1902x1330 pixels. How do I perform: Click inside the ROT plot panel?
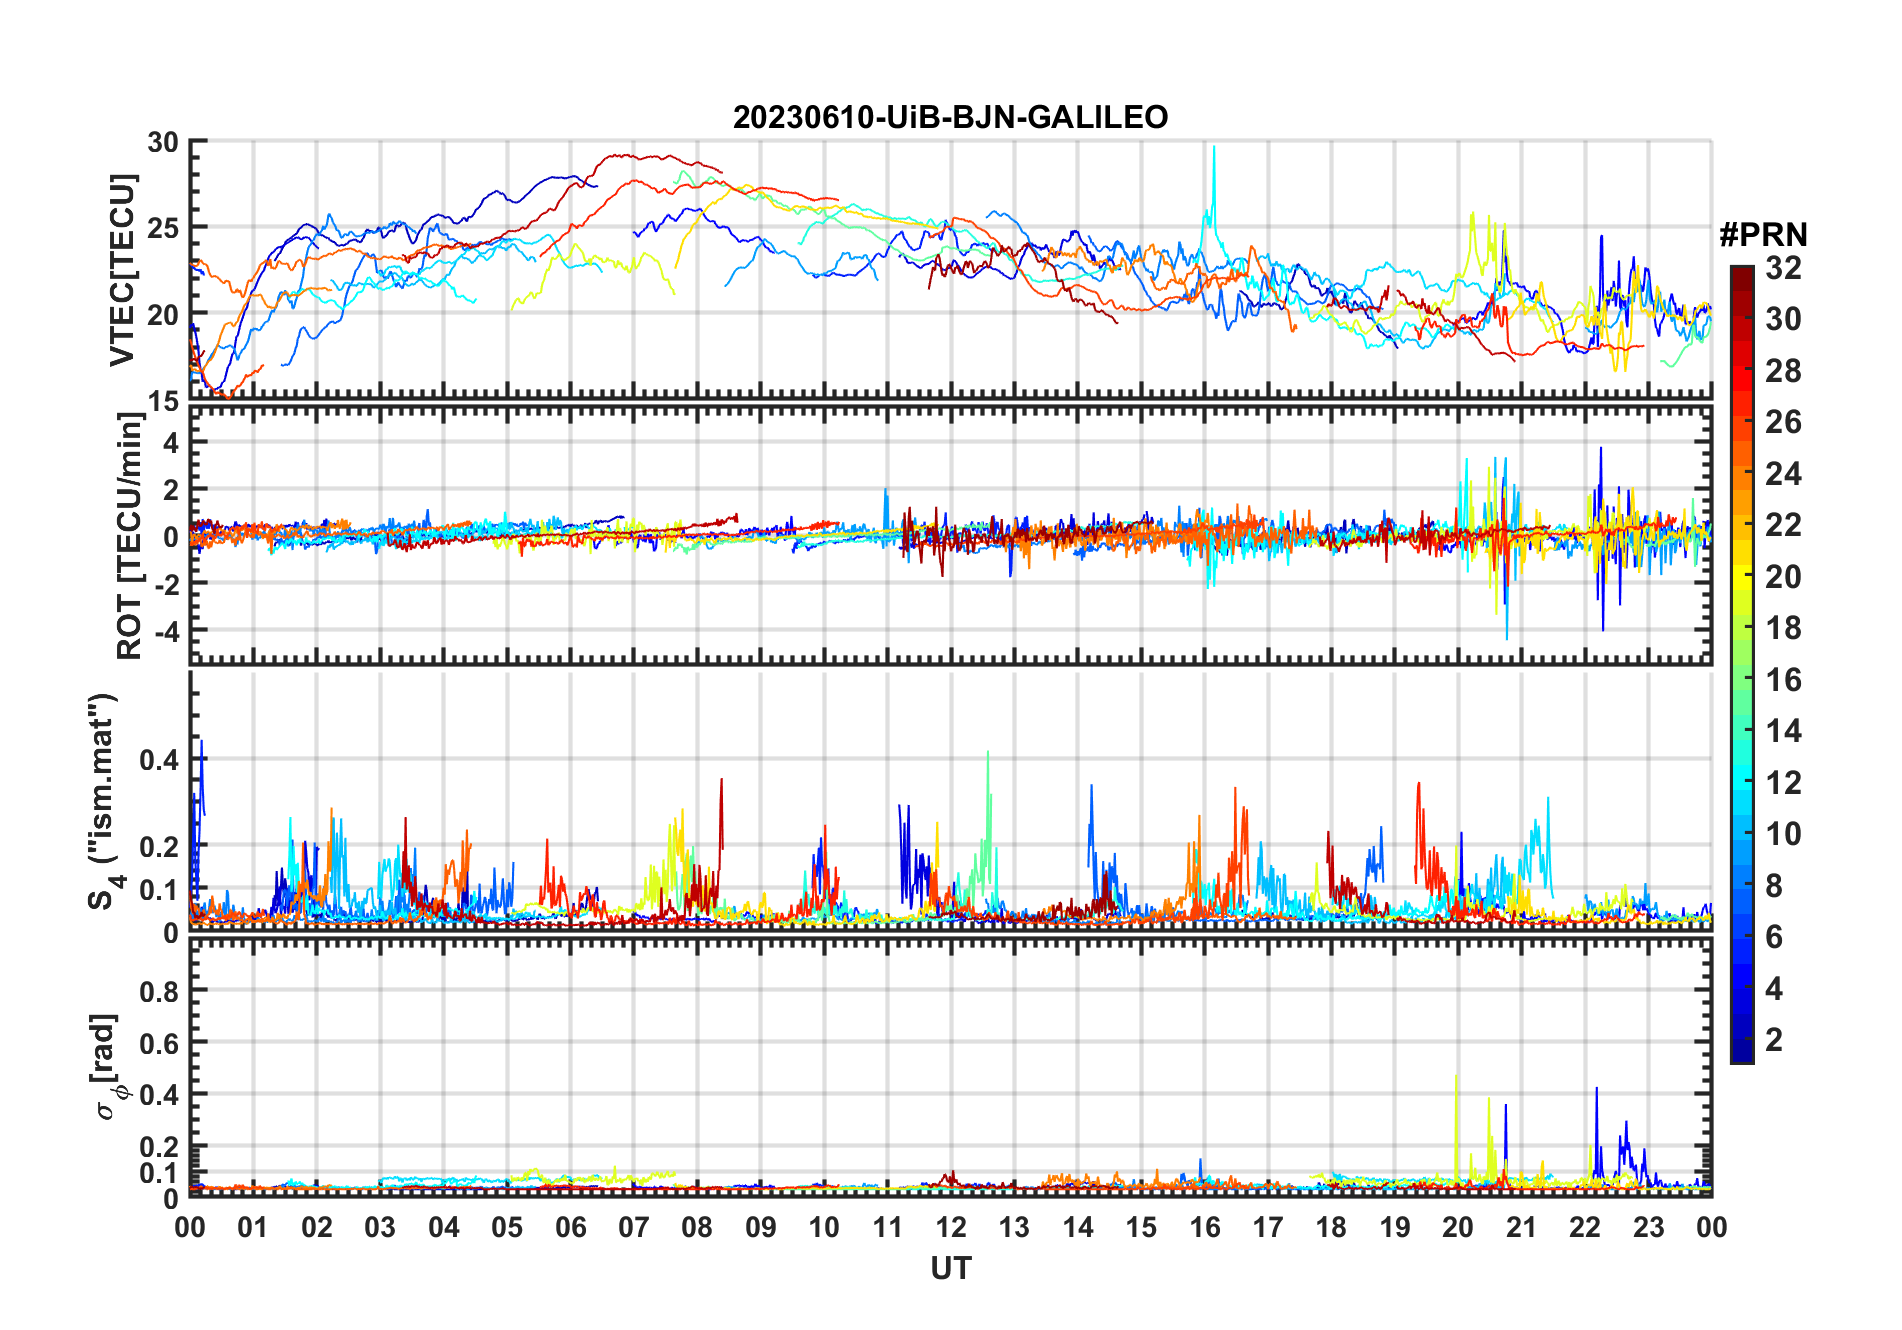(x=951, y=535)
